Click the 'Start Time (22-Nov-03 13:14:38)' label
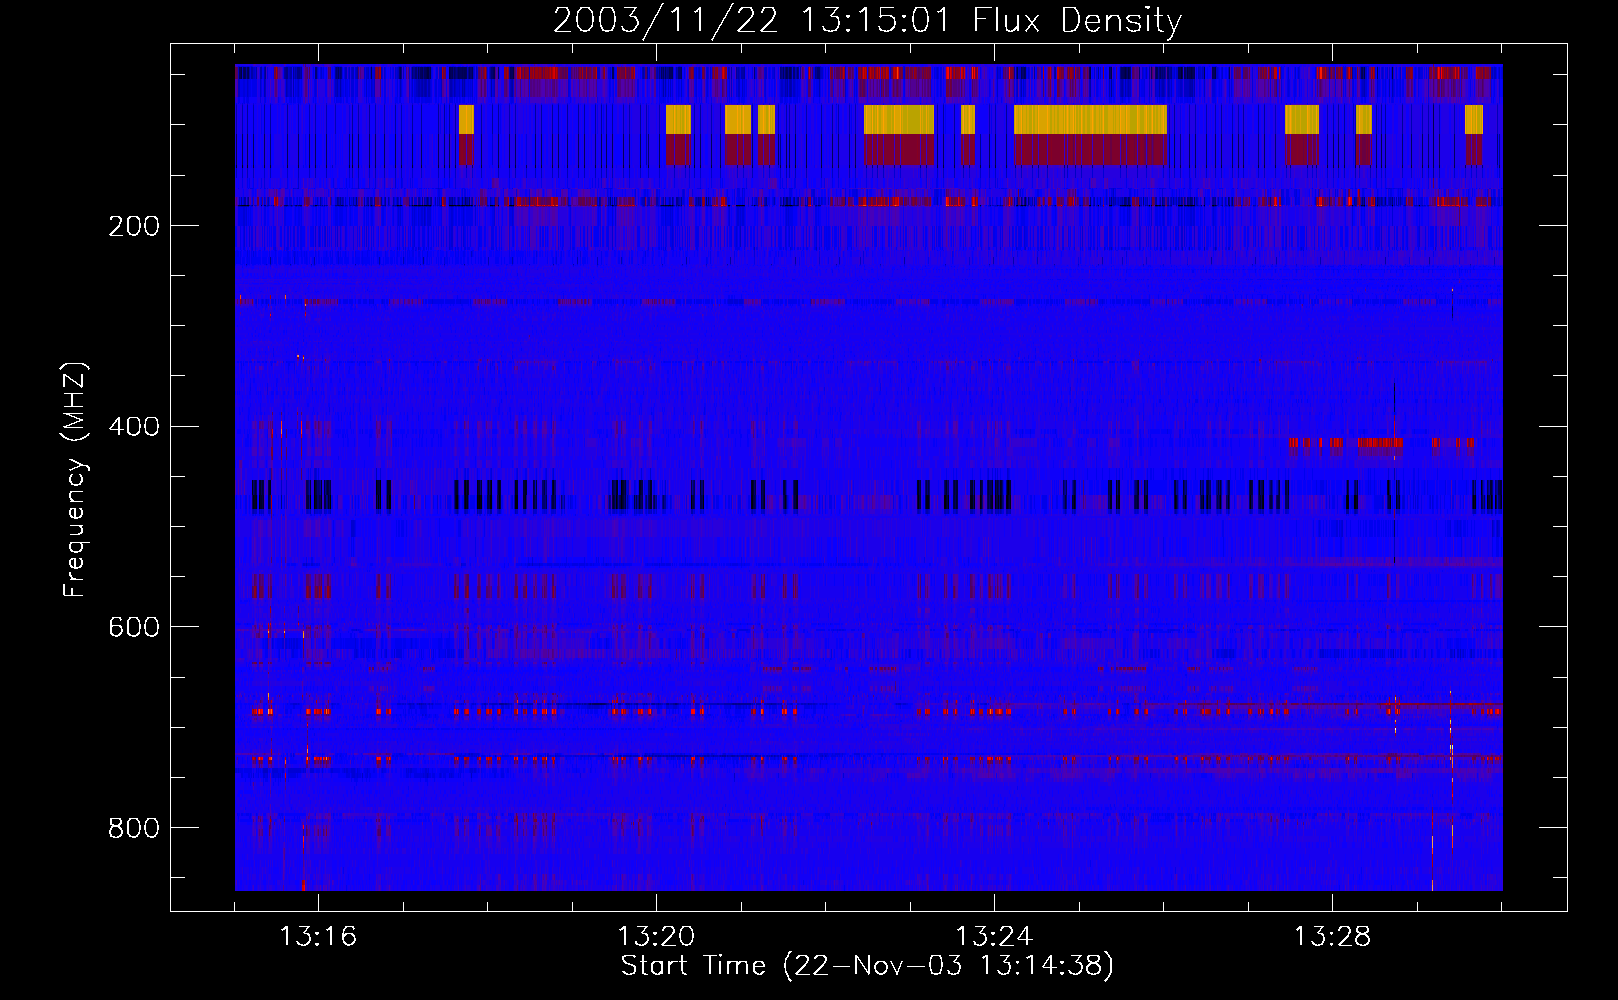1618x1000 pixels. click(867, 966)
